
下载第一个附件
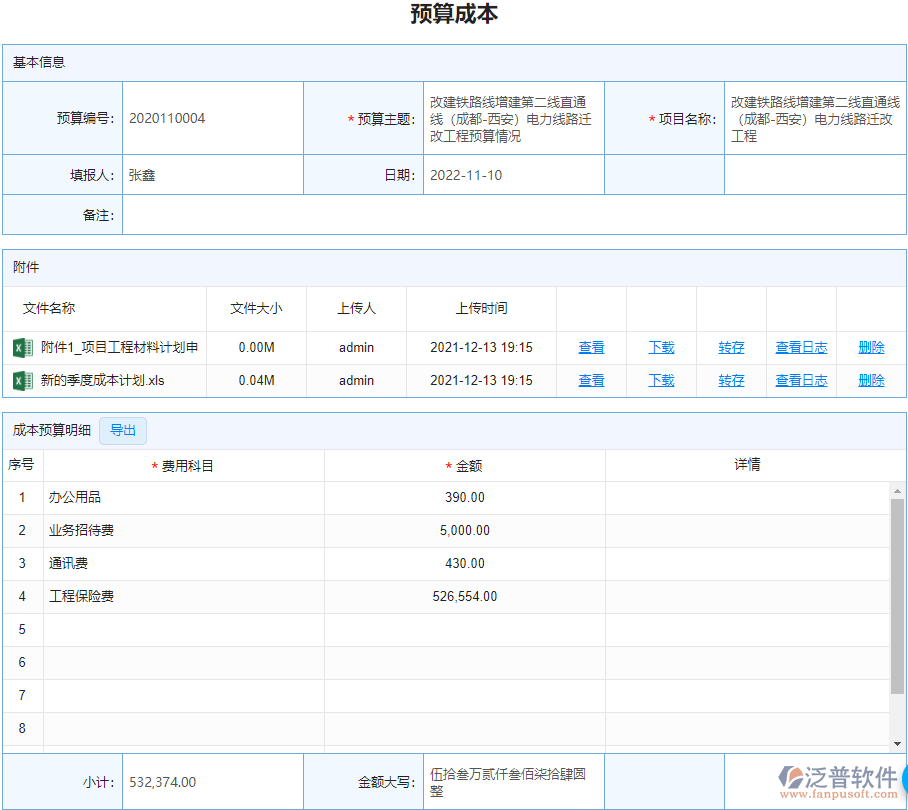point(661,348)
